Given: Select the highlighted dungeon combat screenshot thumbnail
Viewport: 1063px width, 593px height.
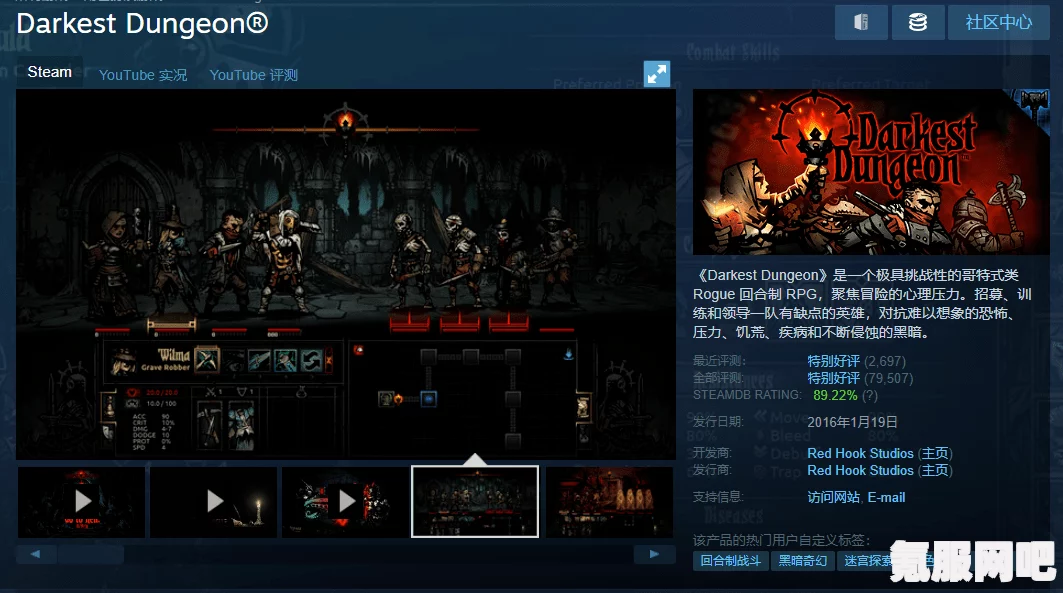Looking at the screenshot, I should pyautogui.click(x=475, y=502).
